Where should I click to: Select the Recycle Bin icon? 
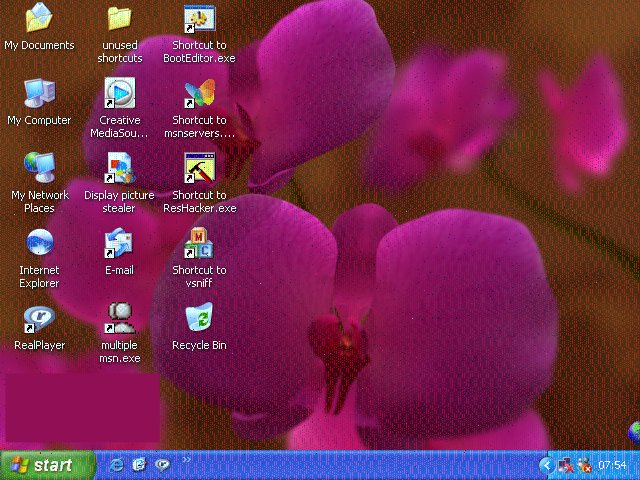pyautogui.click(x=199, y=318)
